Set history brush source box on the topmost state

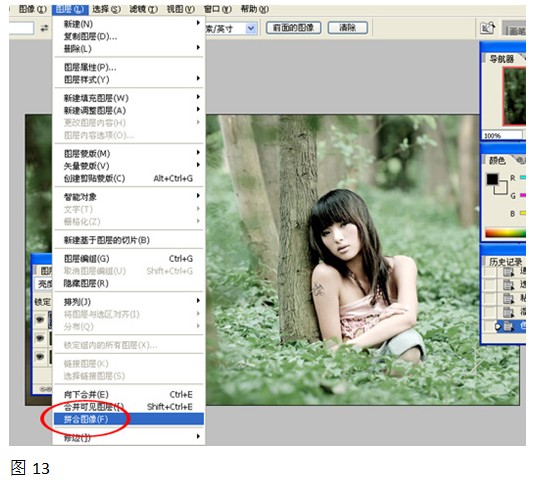pos(489,272)
